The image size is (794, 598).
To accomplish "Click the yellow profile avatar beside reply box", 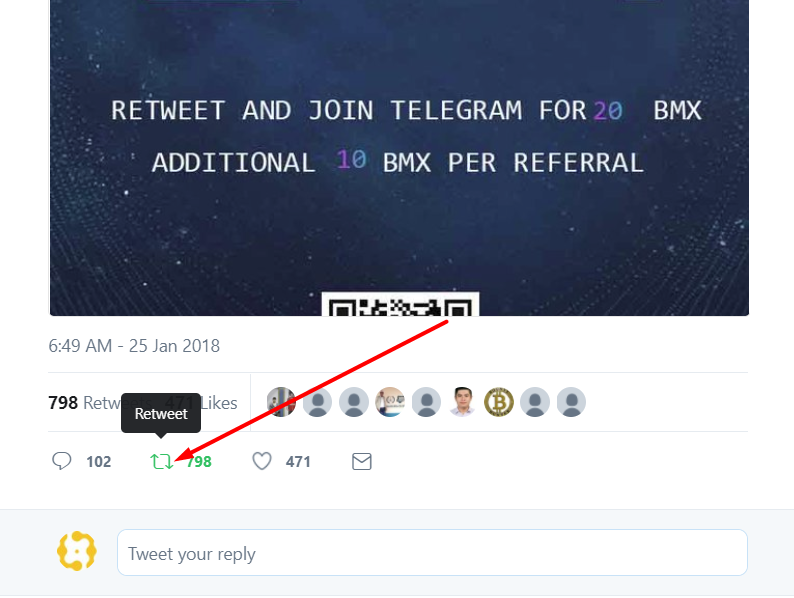I will 76,551.
